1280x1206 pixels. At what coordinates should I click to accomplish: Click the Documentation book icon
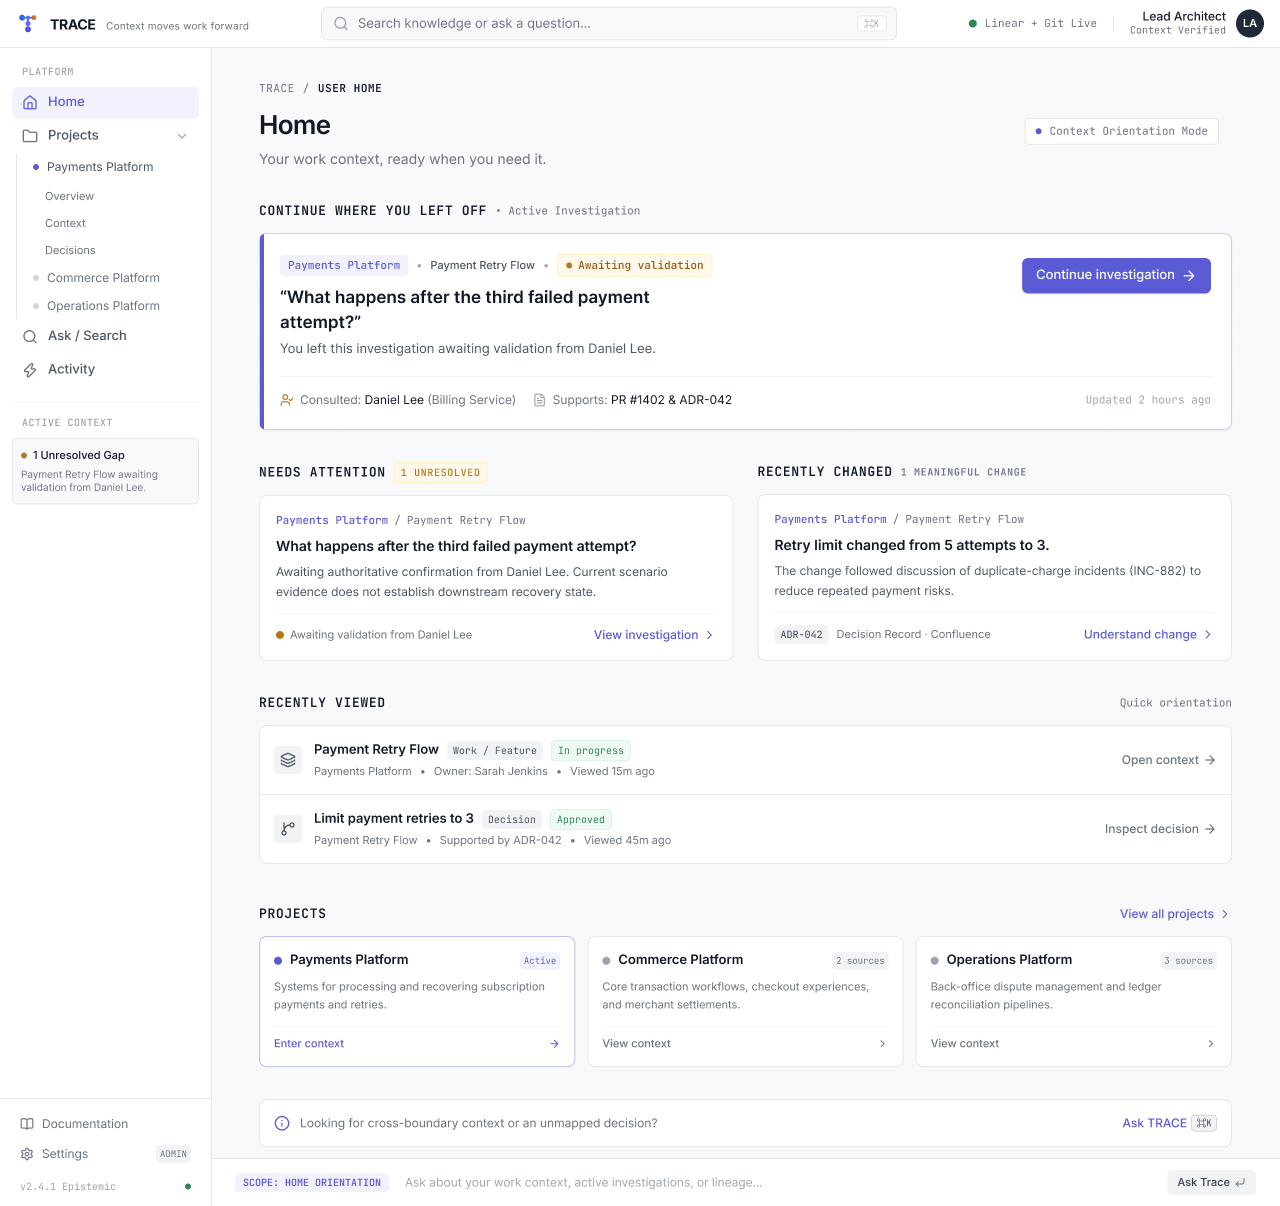pos(27,1124)
